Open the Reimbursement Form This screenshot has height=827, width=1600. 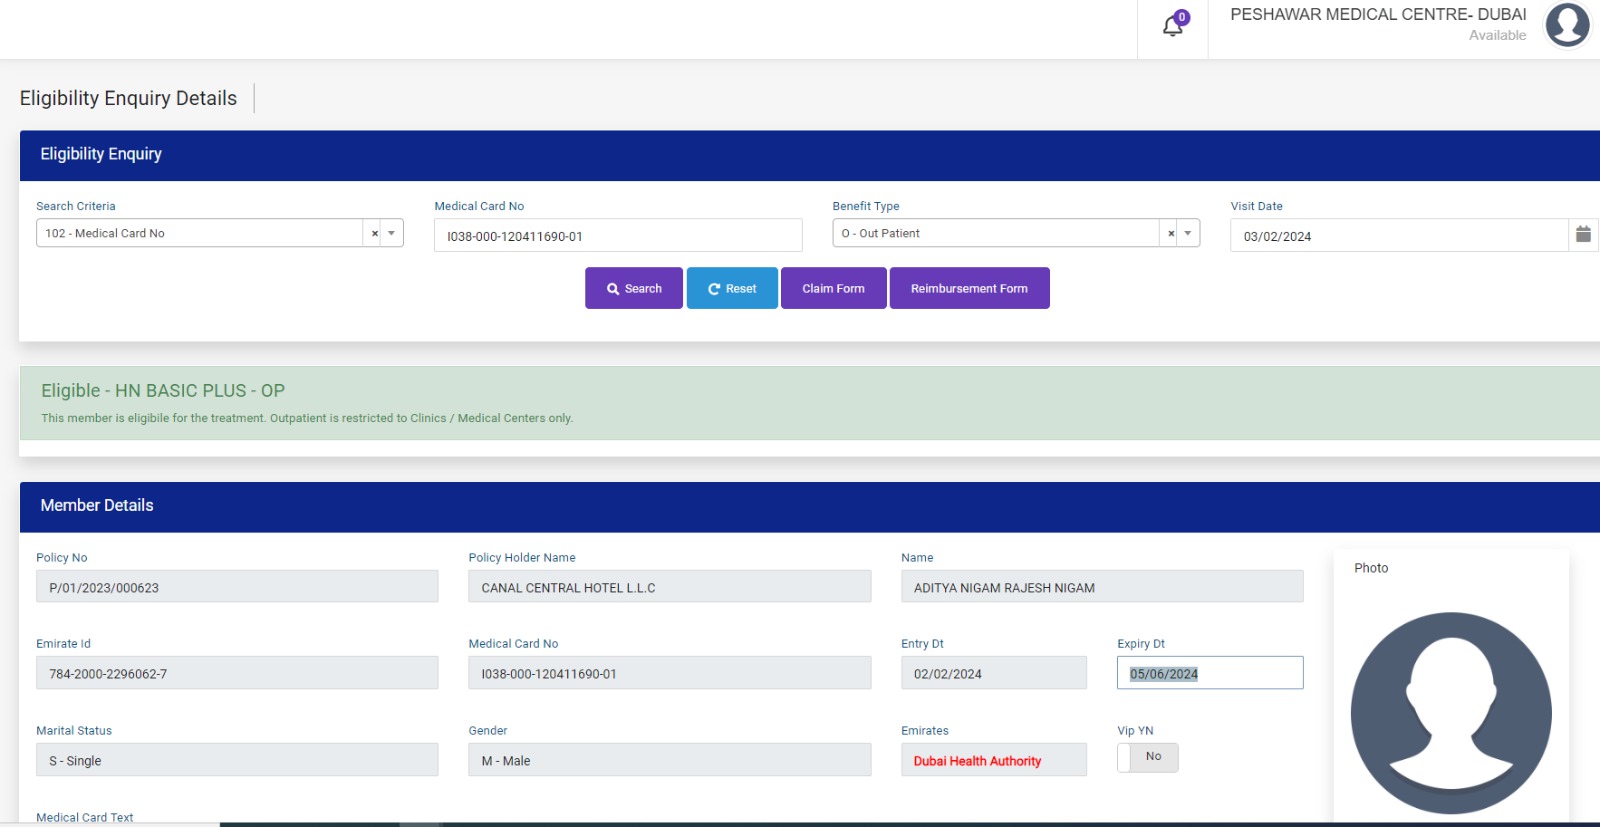pos(969,288)
